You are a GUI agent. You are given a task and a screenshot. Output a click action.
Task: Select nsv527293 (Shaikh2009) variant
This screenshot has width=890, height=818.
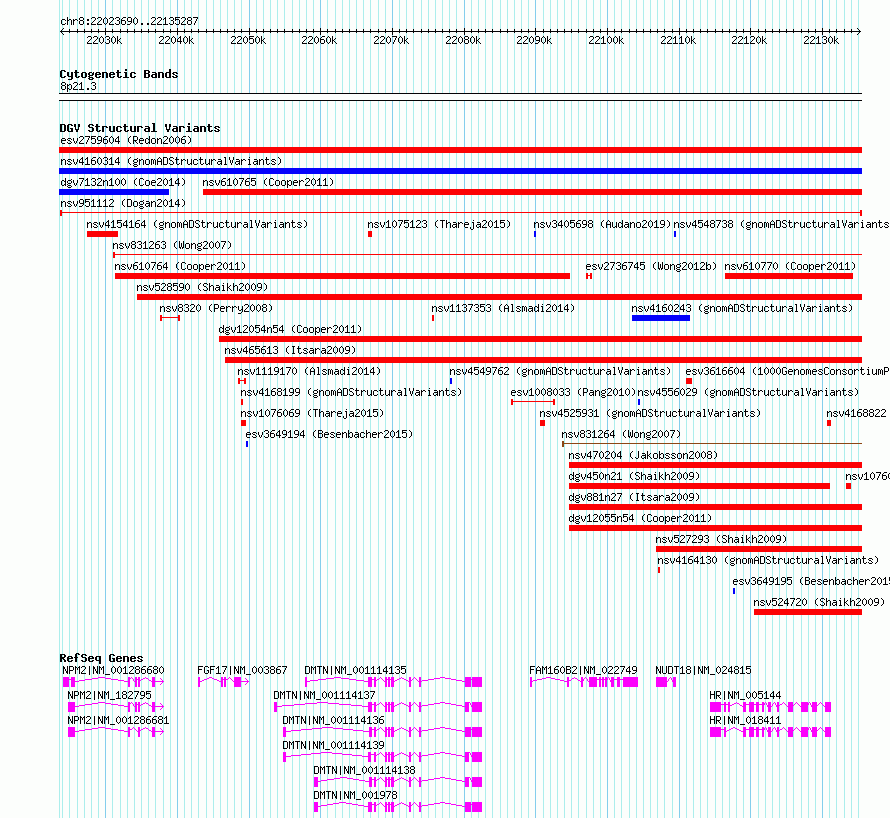pos(759,549)
